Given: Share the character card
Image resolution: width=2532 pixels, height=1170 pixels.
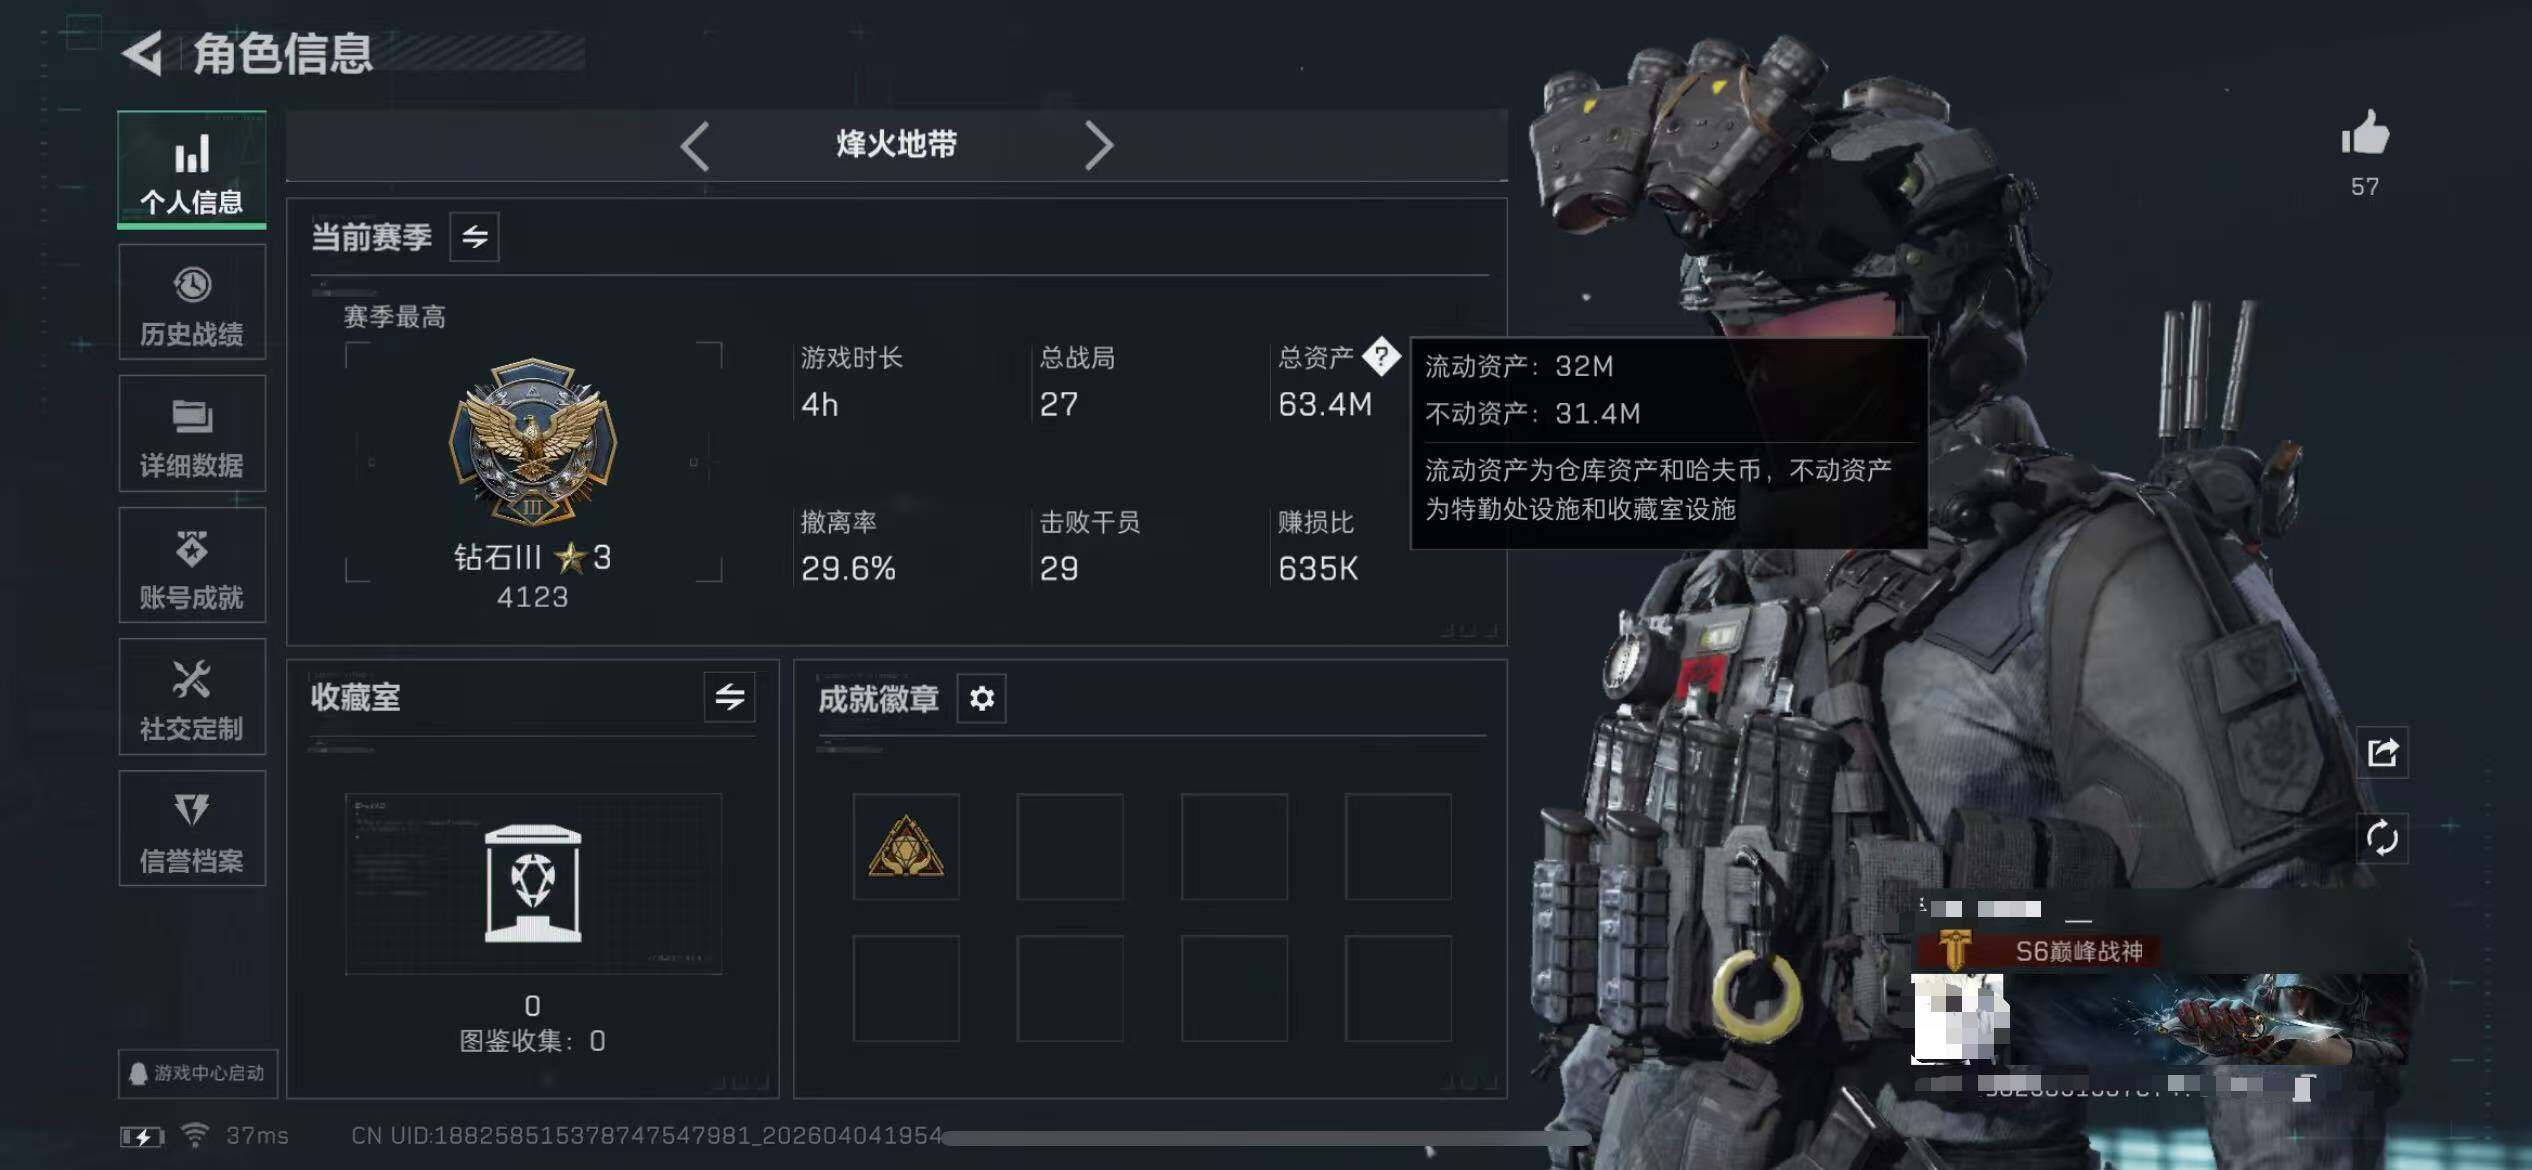Looking at the screenshot, I should pos(2382,752).
